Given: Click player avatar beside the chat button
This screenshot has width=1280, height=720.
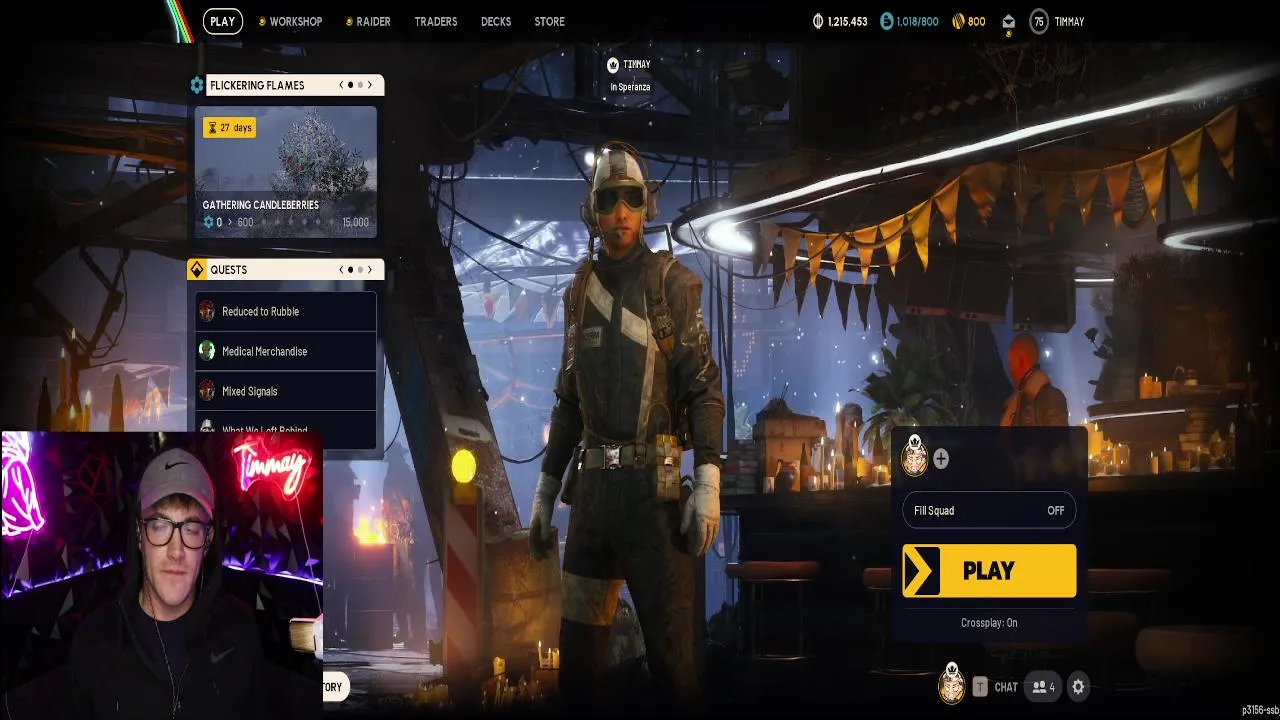Looking at the screenshot, I should [951, 684].
